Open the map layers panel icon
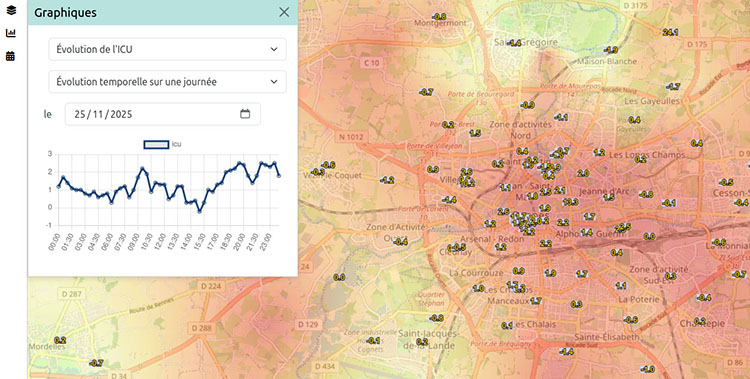750x379 pixels. coord(11,10)
